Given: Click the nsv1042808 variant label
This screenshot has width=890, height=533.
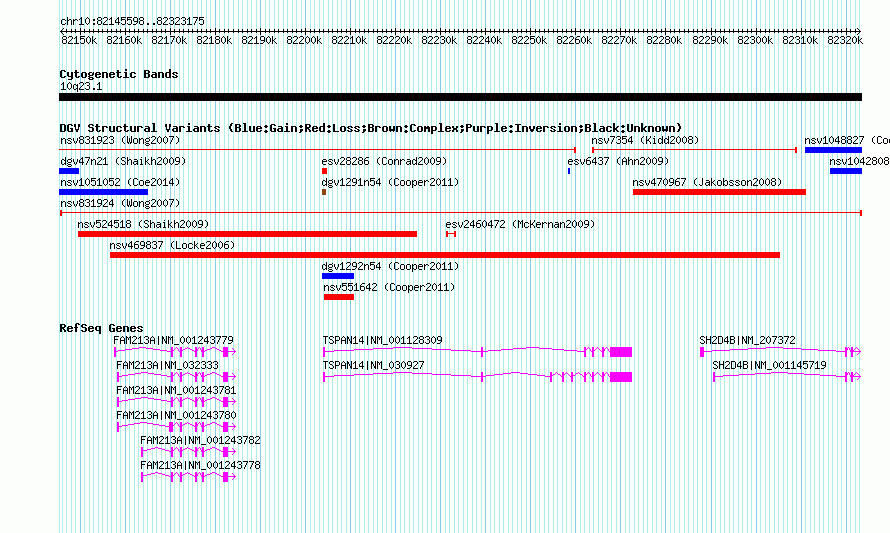Looking at the screenshot, I should [859, 161].
